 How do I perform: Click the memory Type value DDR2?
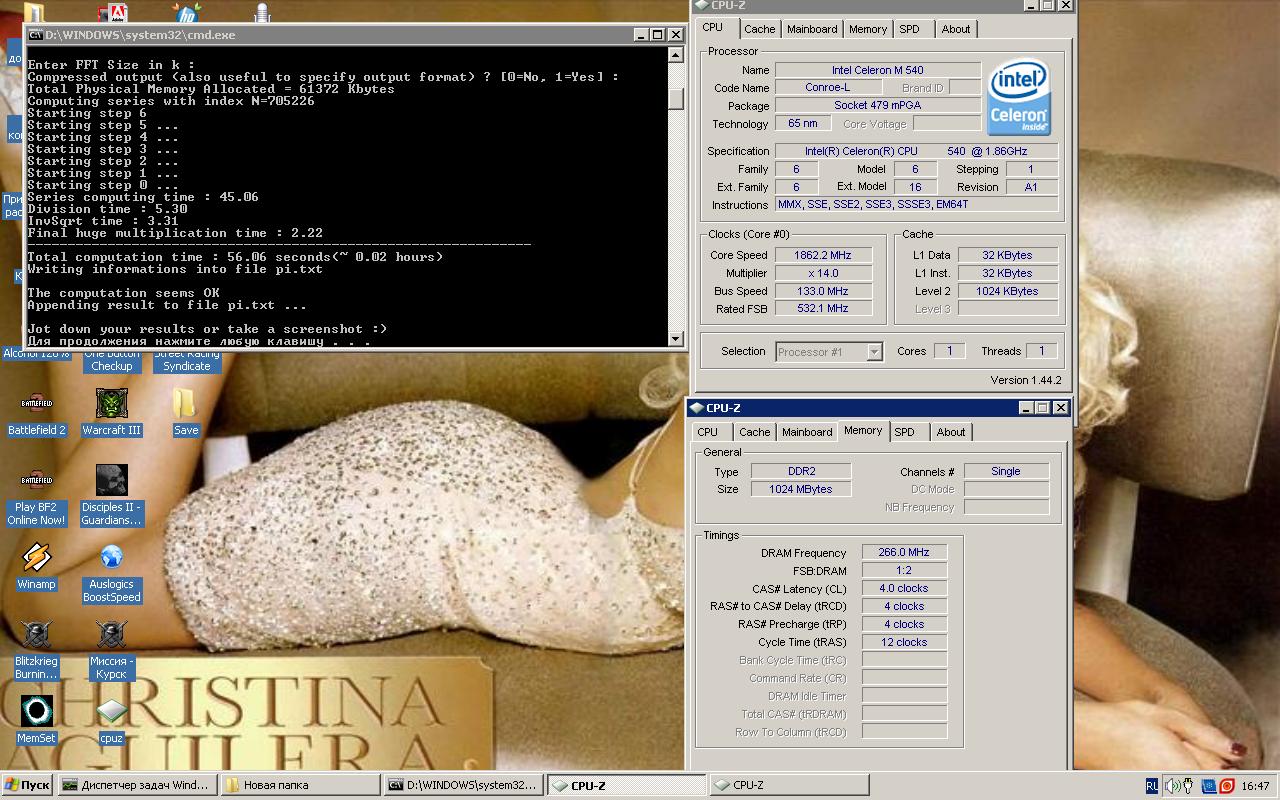pos(801,471)
